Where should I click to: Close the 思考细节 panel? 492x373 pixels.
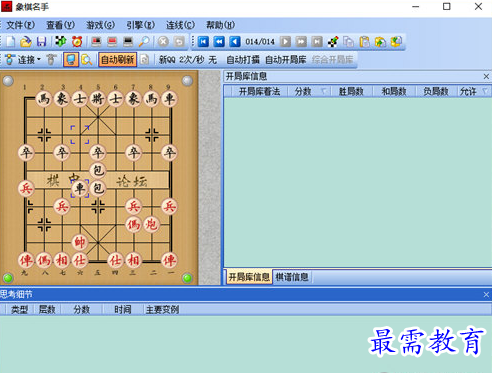pyautogui.click(x=486, y=295)
